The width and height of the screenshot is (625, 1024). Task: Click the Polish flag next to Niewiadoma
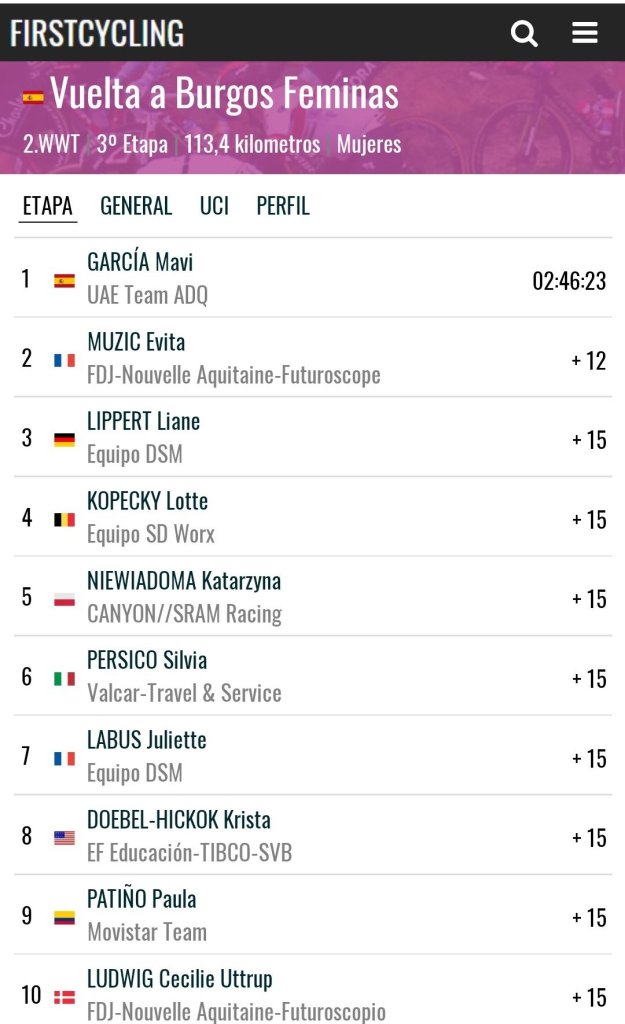click(x=64, y=599)
